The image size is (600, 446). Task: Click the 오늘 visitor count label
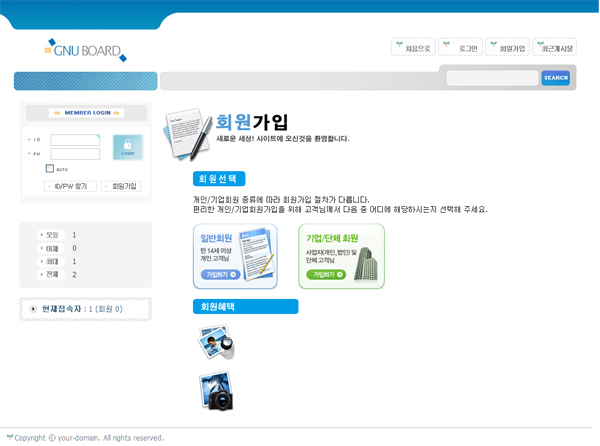tap(51, 235)
